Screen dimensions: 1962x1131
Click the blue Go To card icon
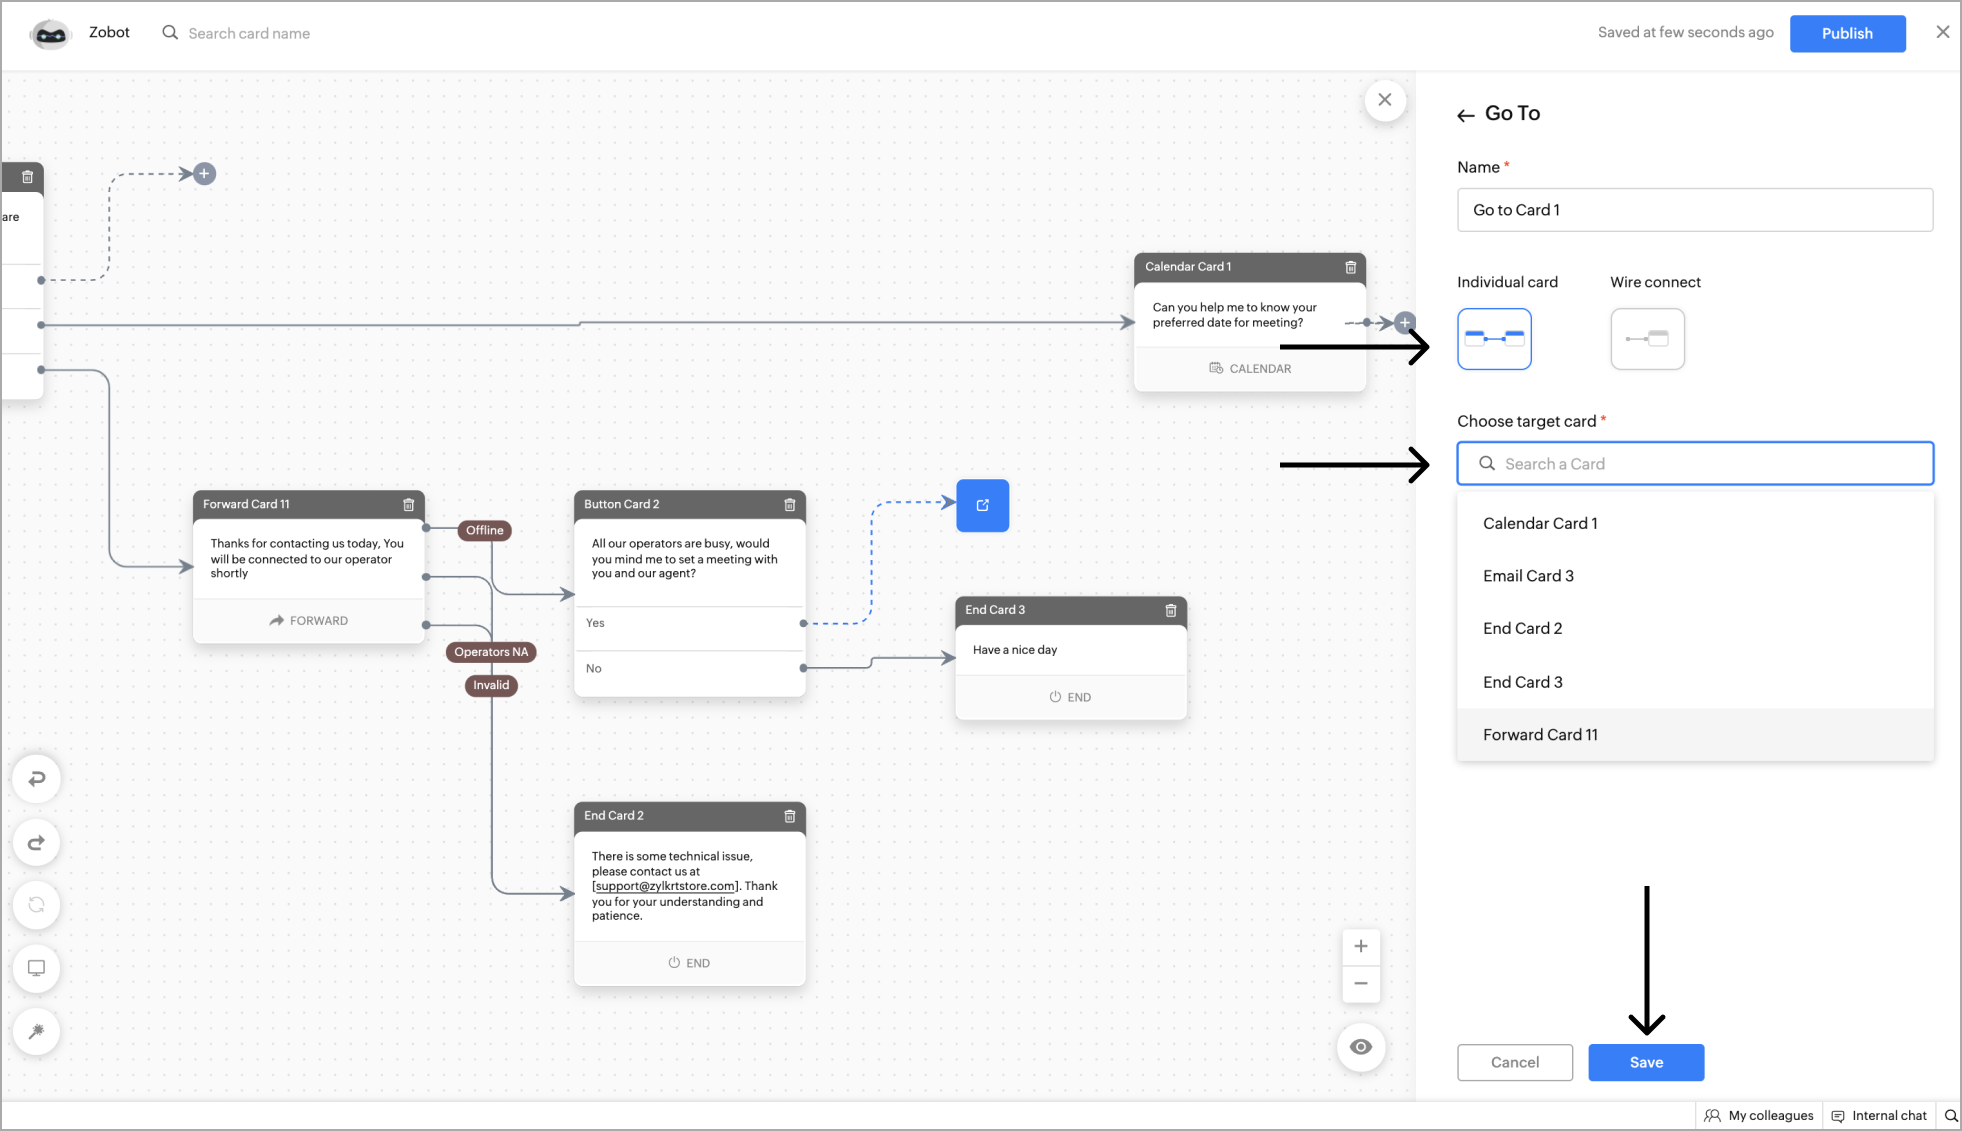coord(982,505)
